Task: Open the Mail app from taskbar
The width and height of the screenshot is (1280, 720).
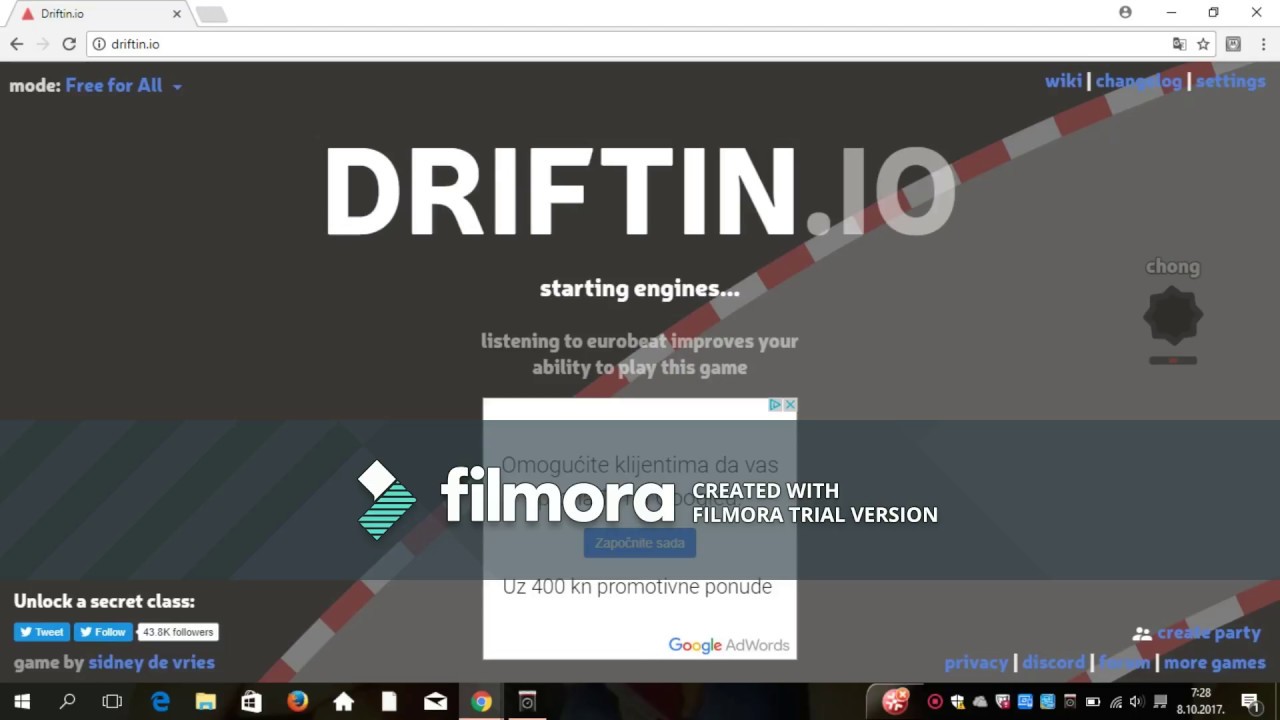Action: click(435, 702)
